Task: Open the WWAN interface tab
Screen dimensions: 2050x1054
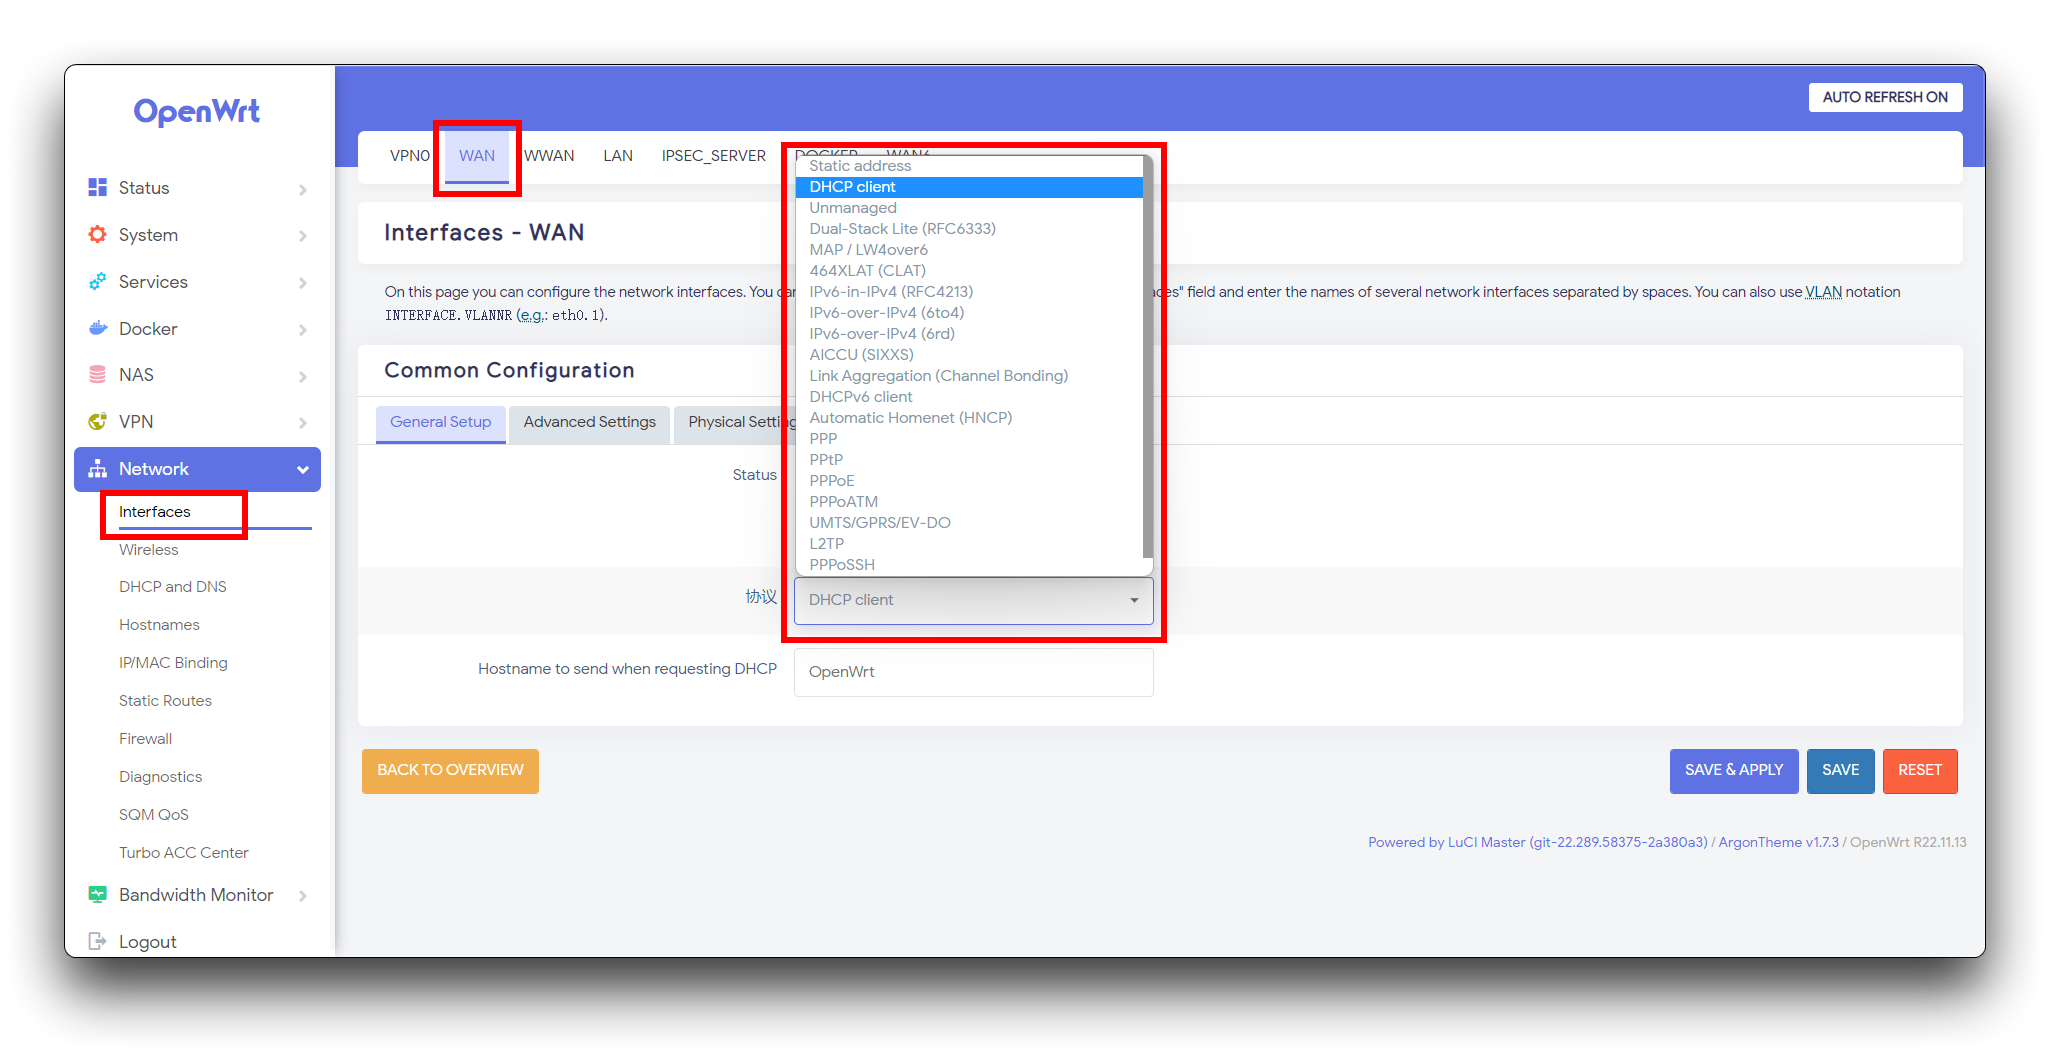Action: pos(549,156)
